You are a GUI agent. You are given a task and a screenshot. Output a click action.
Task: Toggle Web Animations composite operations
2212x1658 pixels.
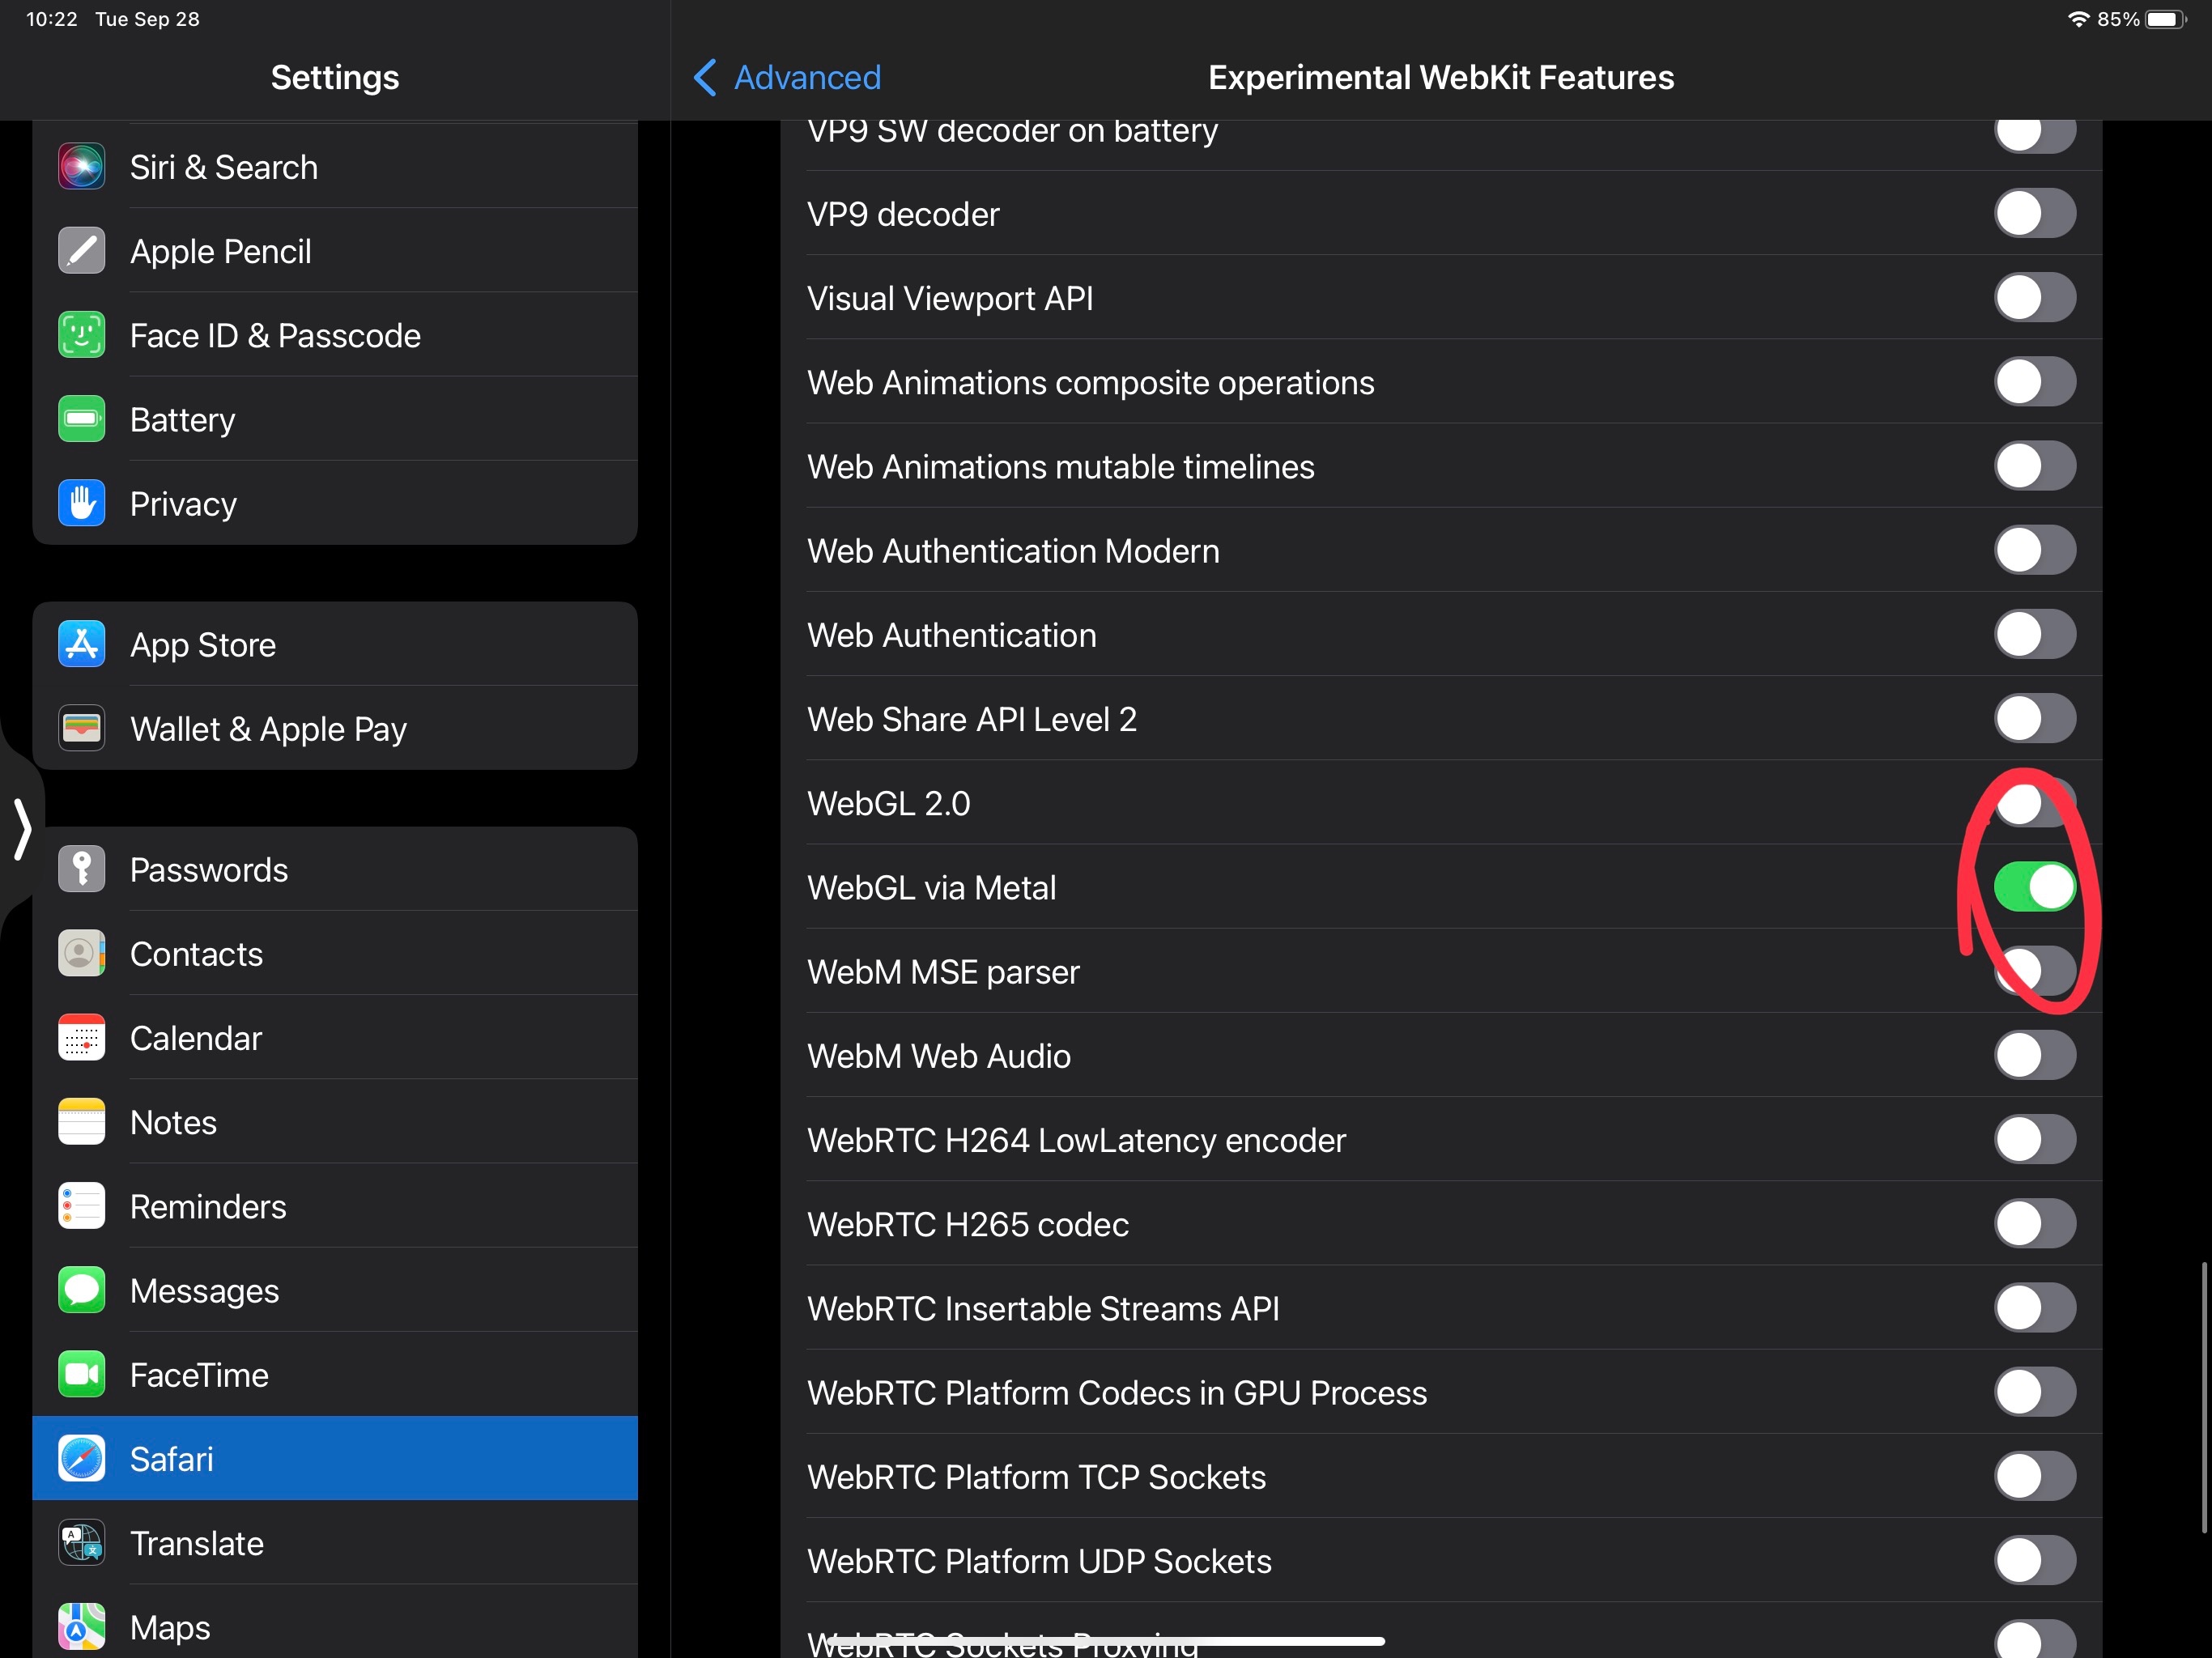click(x=2035, y=381)
